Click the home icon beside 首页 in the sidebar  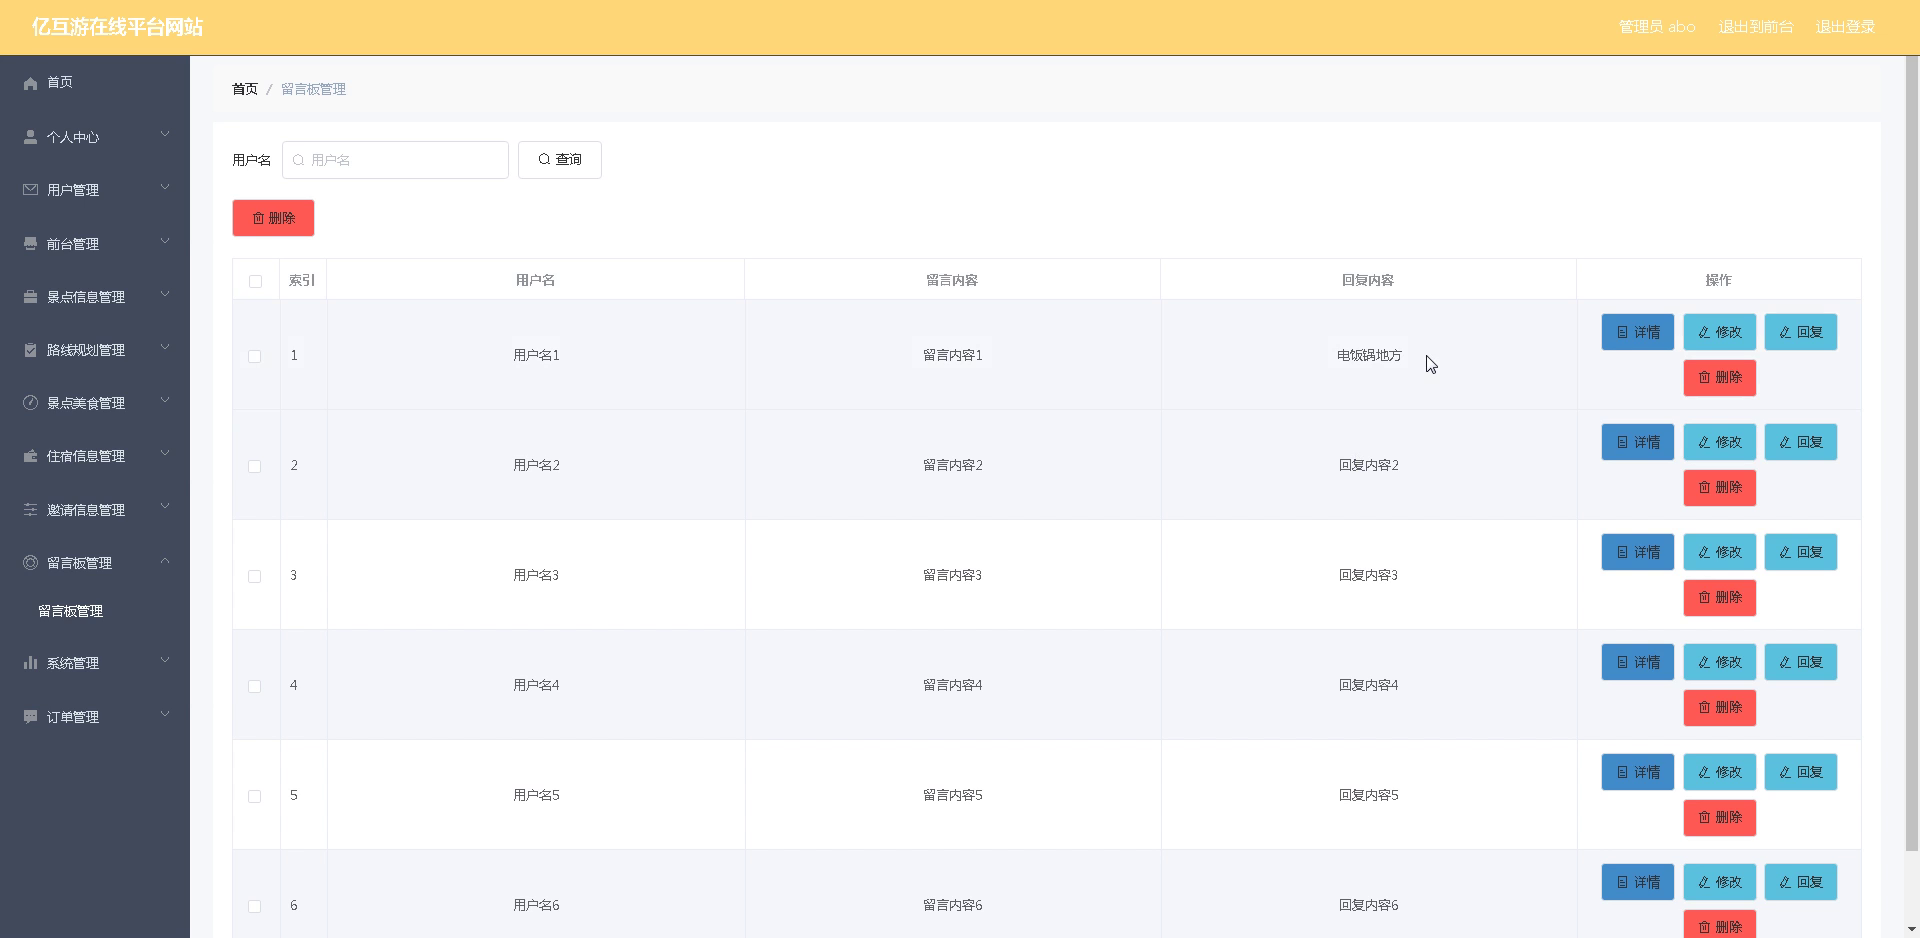(x=30, y=83)
